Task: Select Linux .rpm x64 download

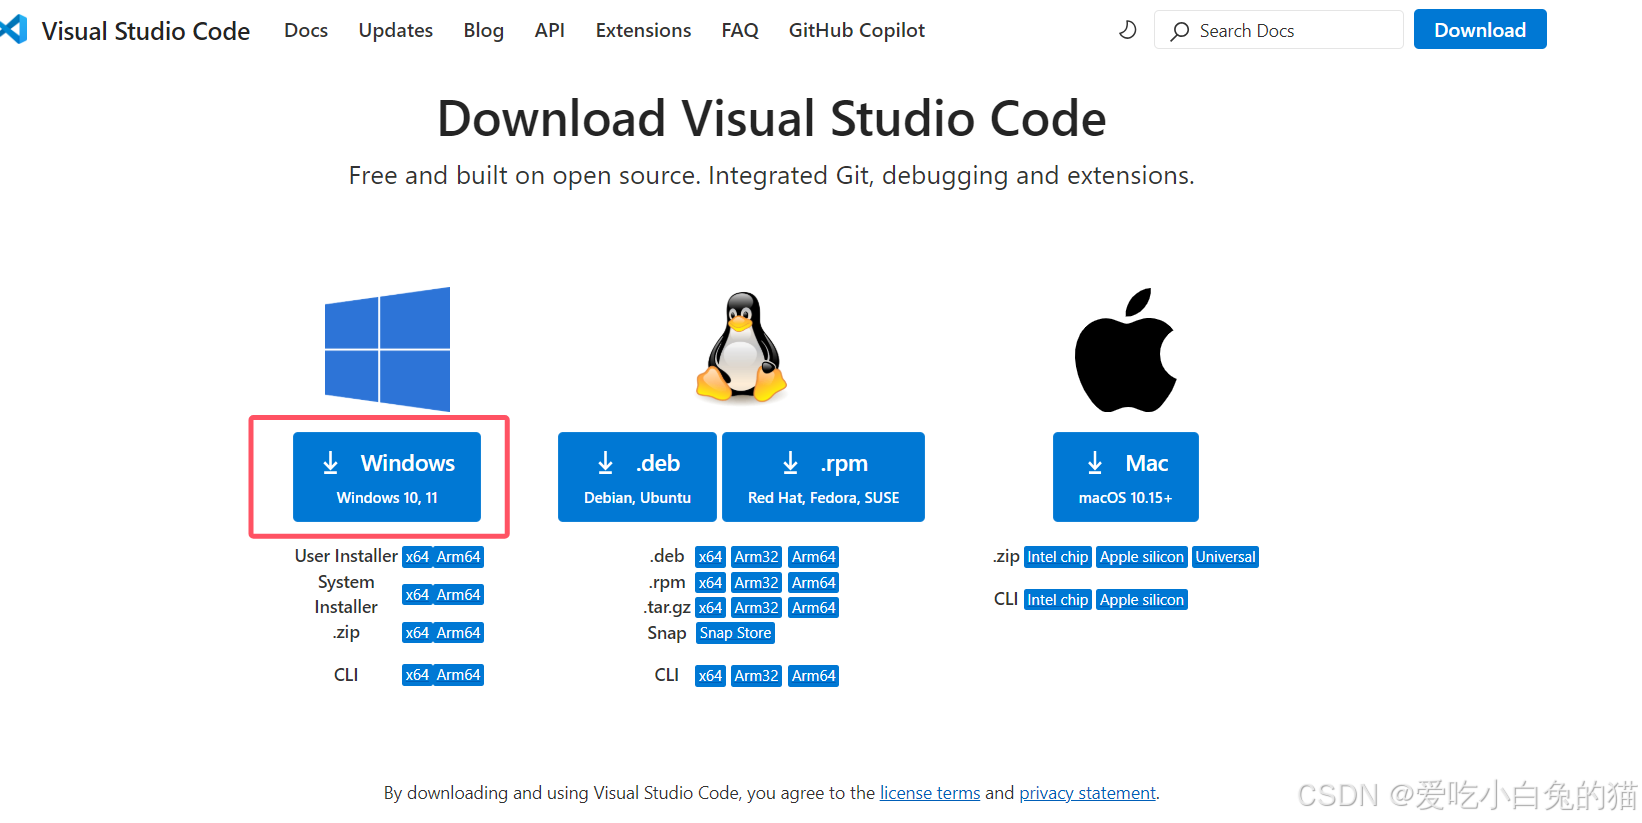Action: click(x=710, y=583)
